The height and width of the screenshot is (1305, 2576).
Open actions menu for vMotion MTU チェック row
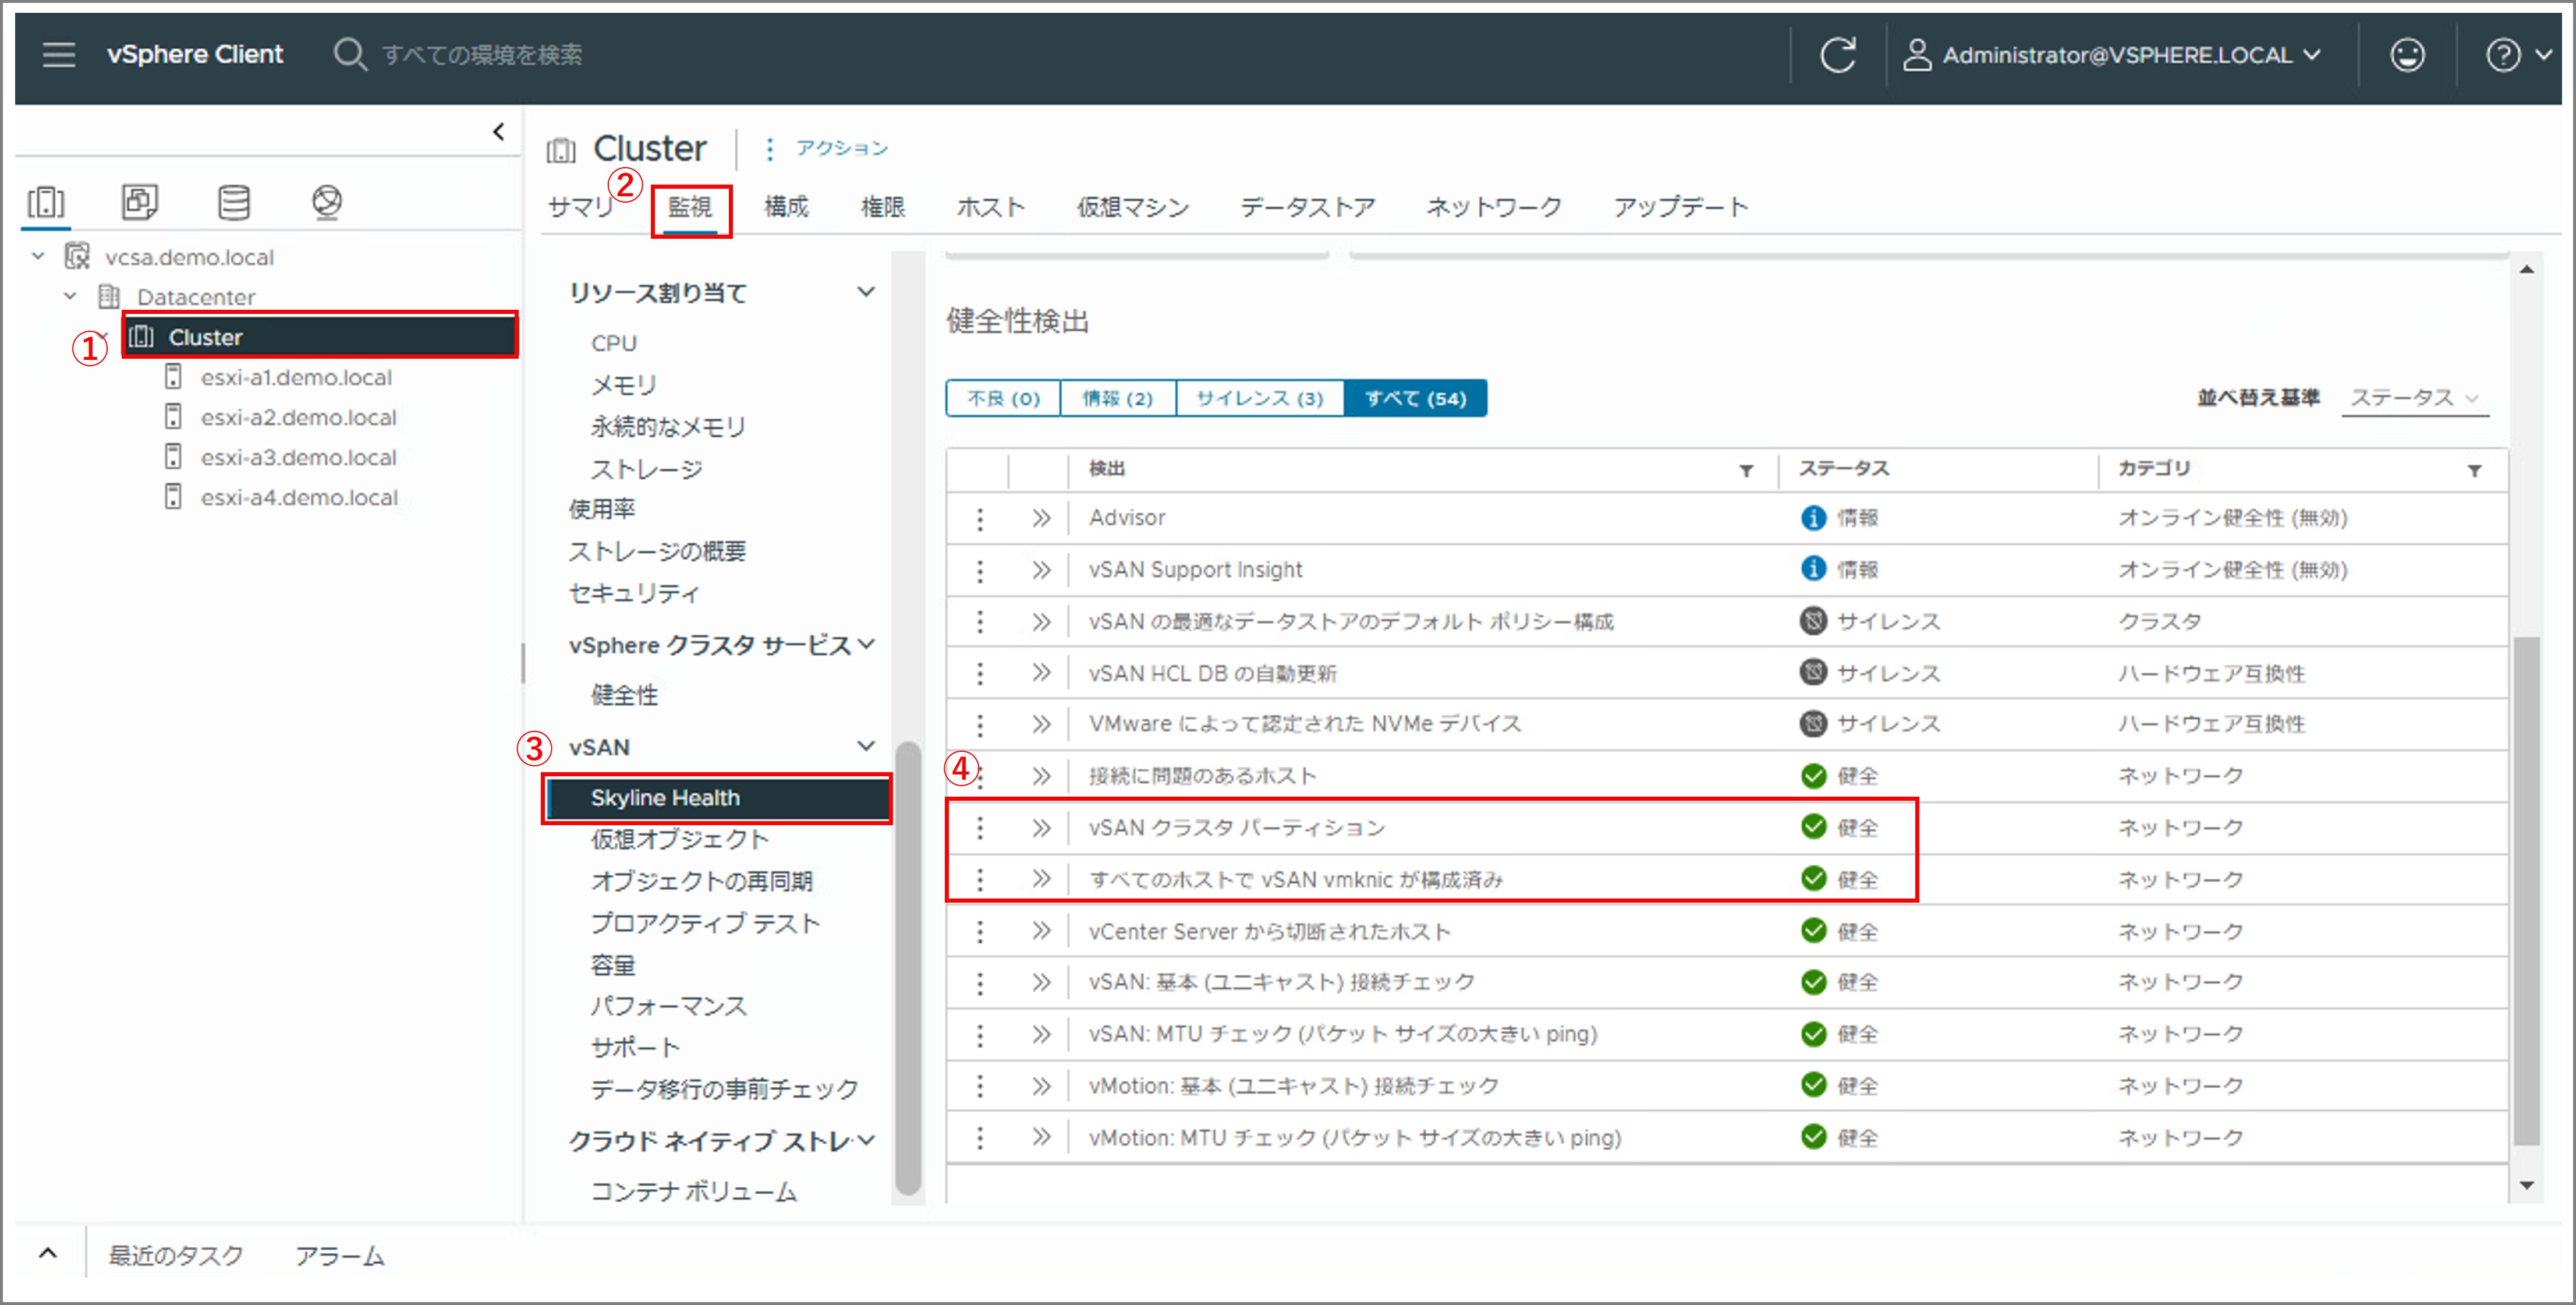tap(980, 1138)
